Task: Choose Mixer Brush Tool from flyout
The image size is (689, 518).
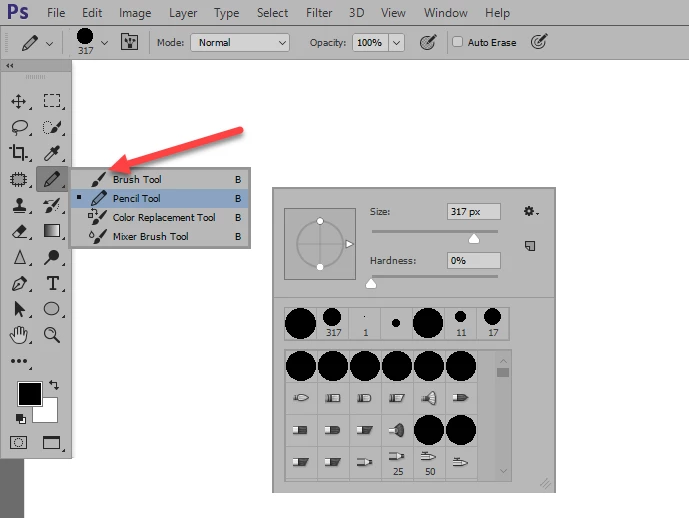Action: coord(160,236)
